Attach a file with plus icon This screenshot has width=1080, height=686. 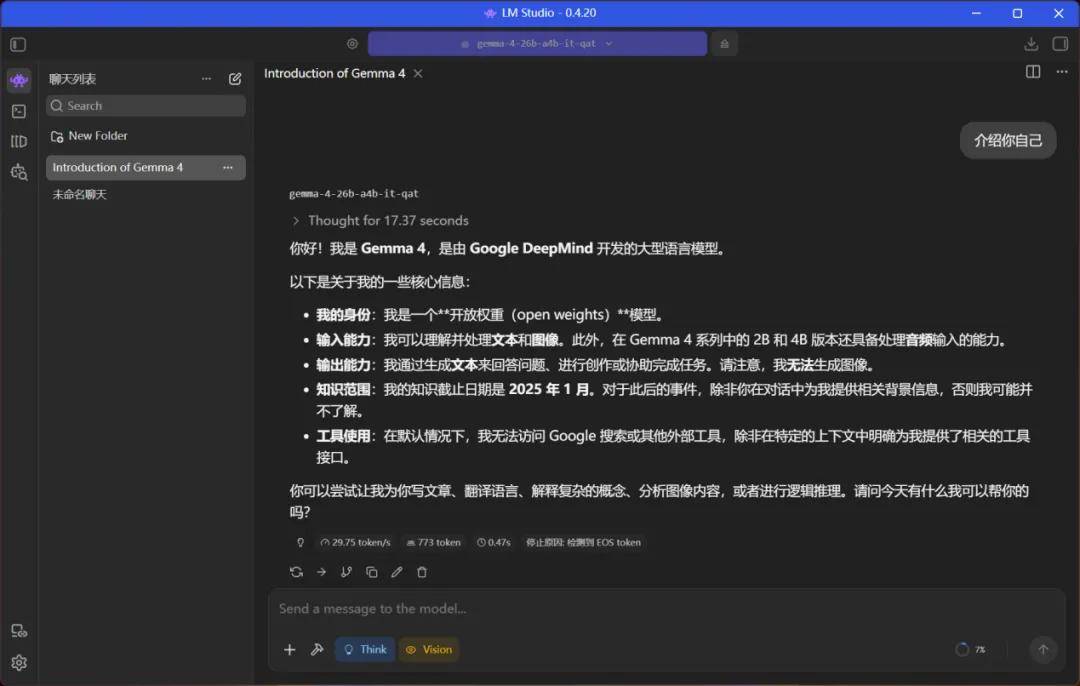point(289,649)
